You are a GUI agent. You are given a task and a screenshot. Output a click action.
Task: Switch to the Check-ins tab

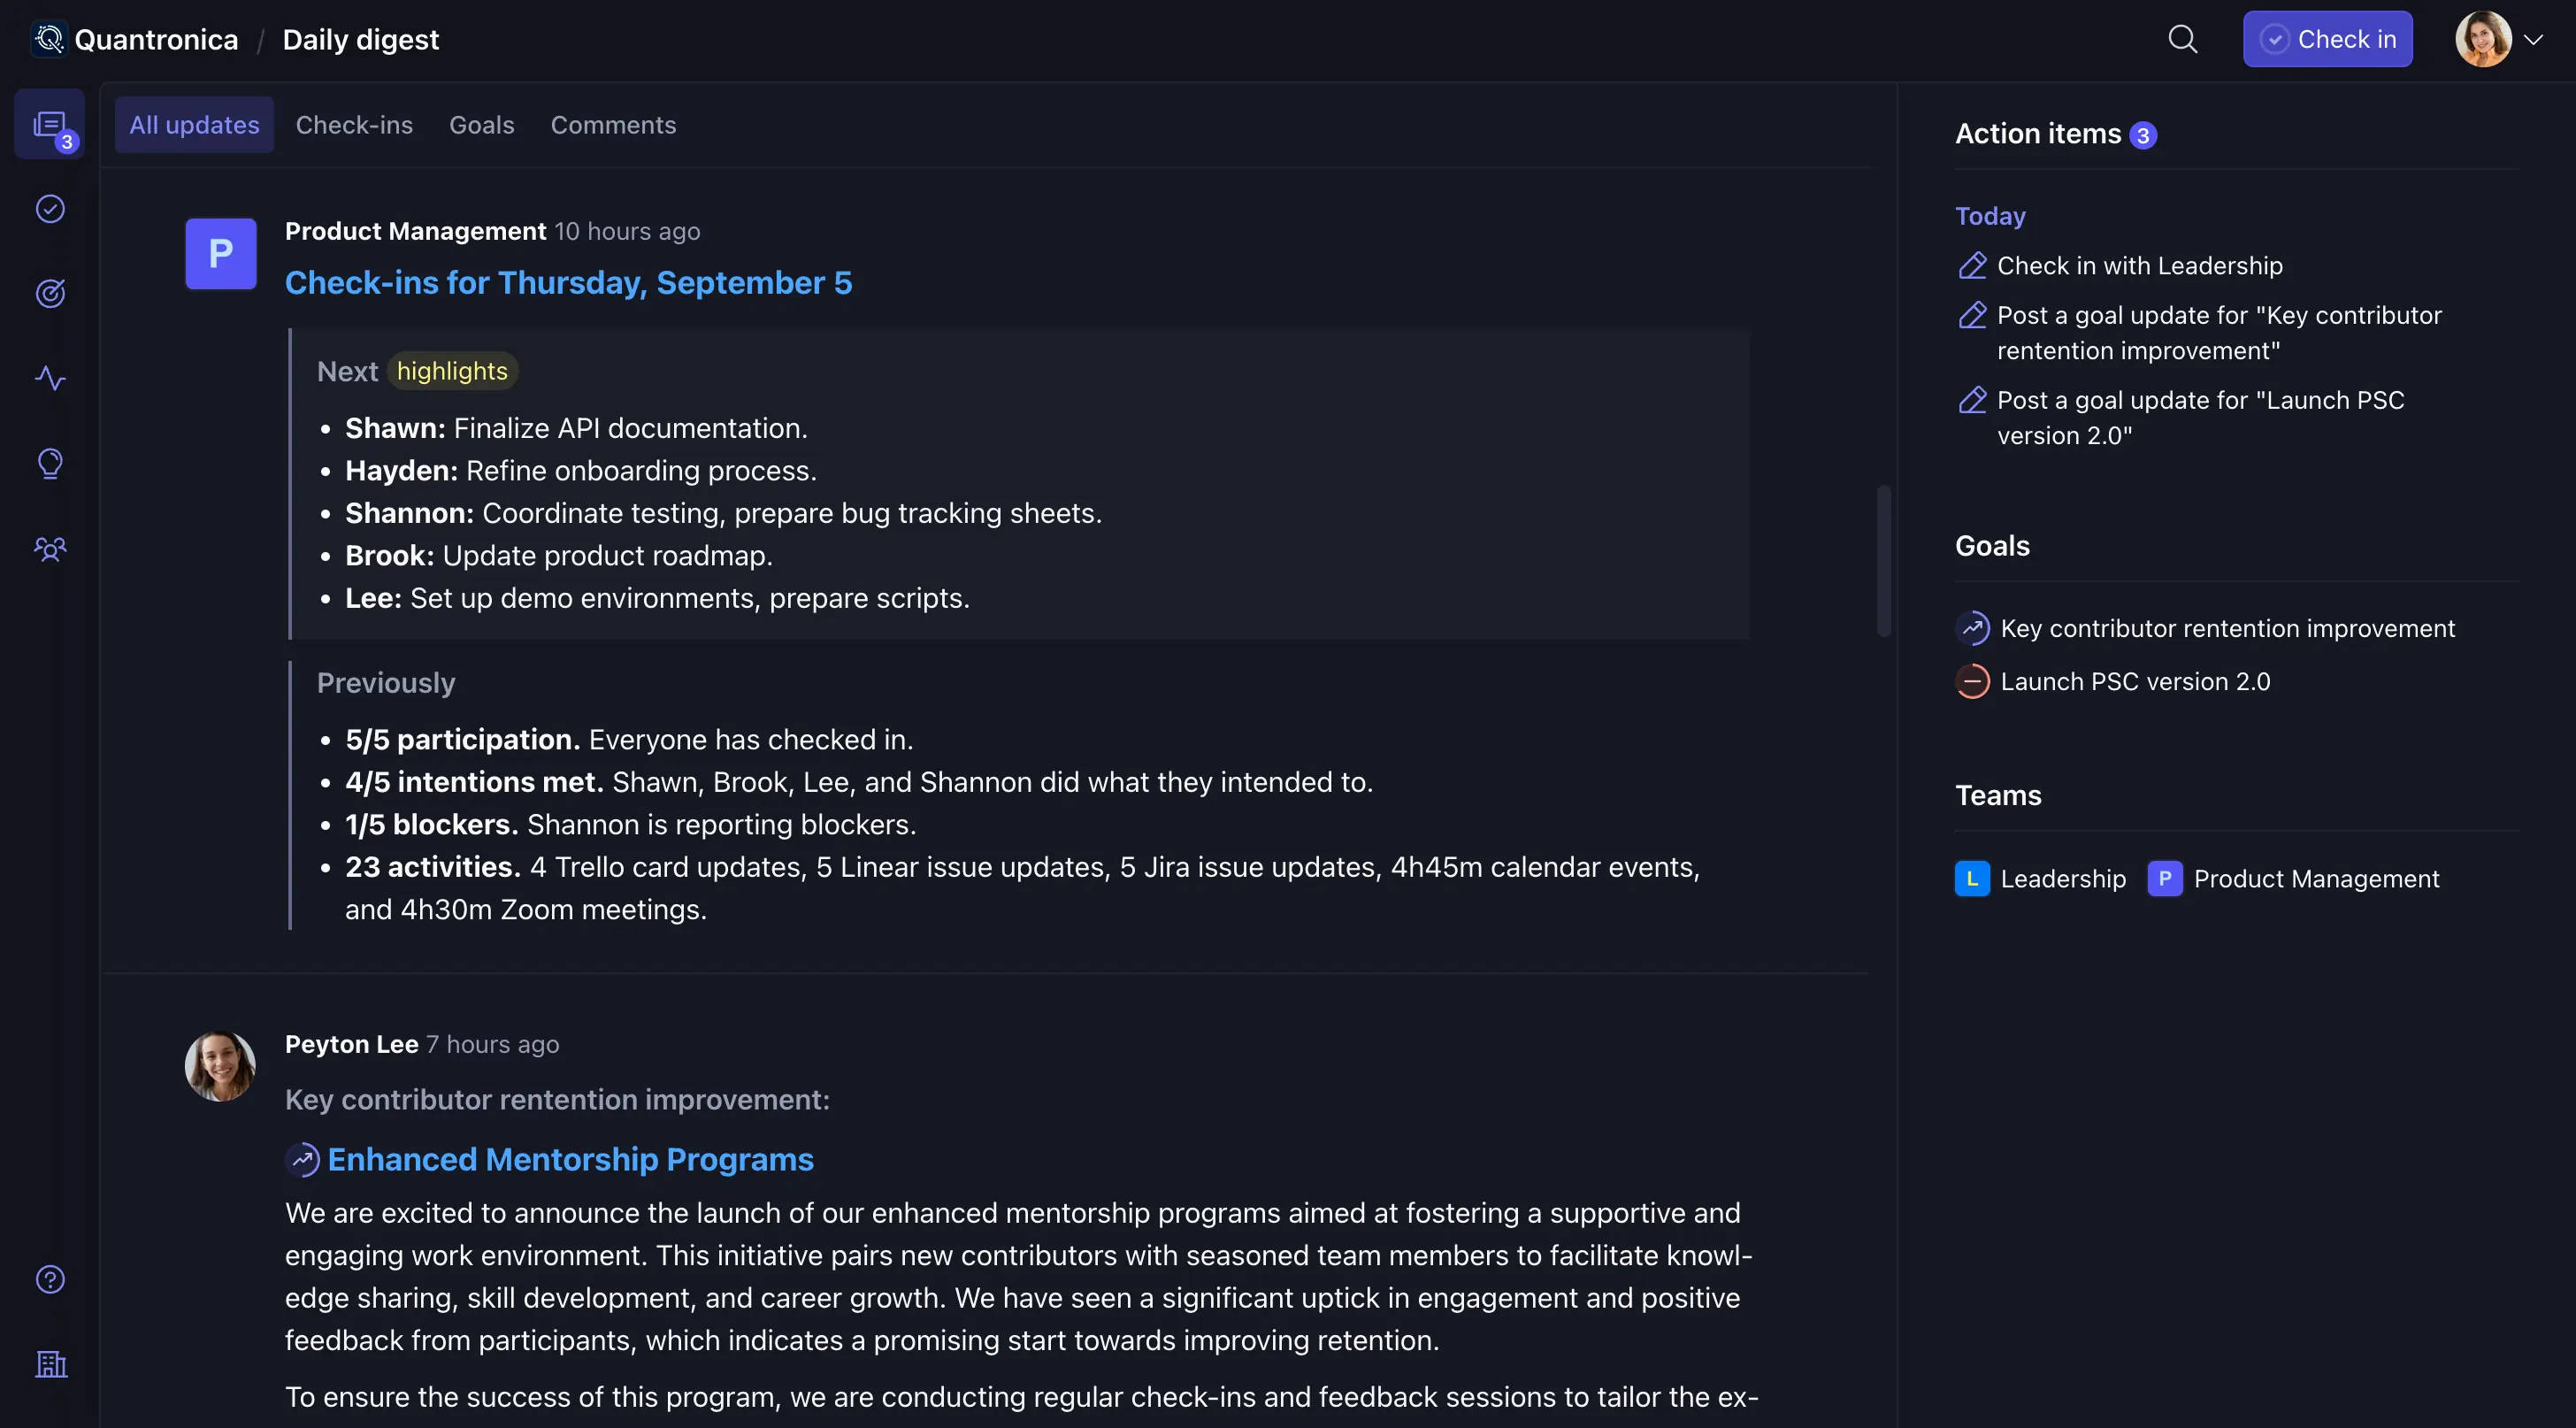pos(354,125)
